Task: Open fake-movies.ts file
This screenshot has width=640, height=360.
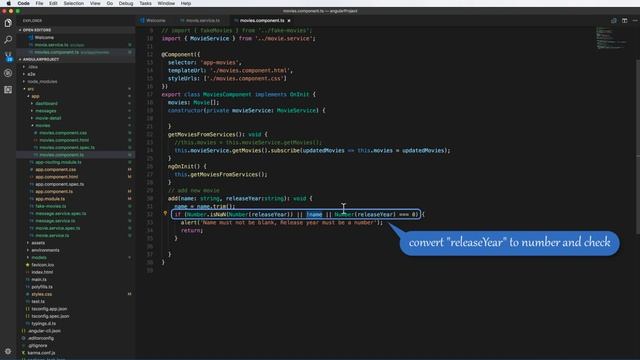Action: click(x=50, y=206)
